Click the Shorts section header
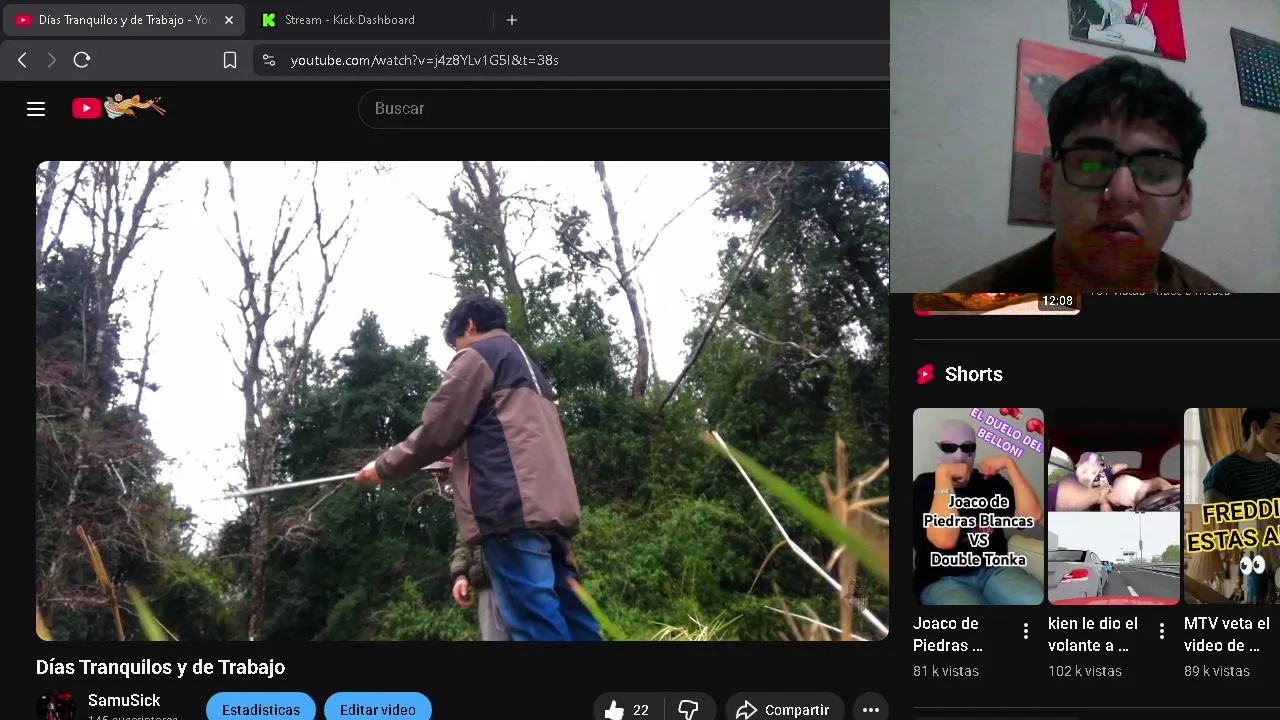Screen dimensions: 1280x720 coord(973,374)
